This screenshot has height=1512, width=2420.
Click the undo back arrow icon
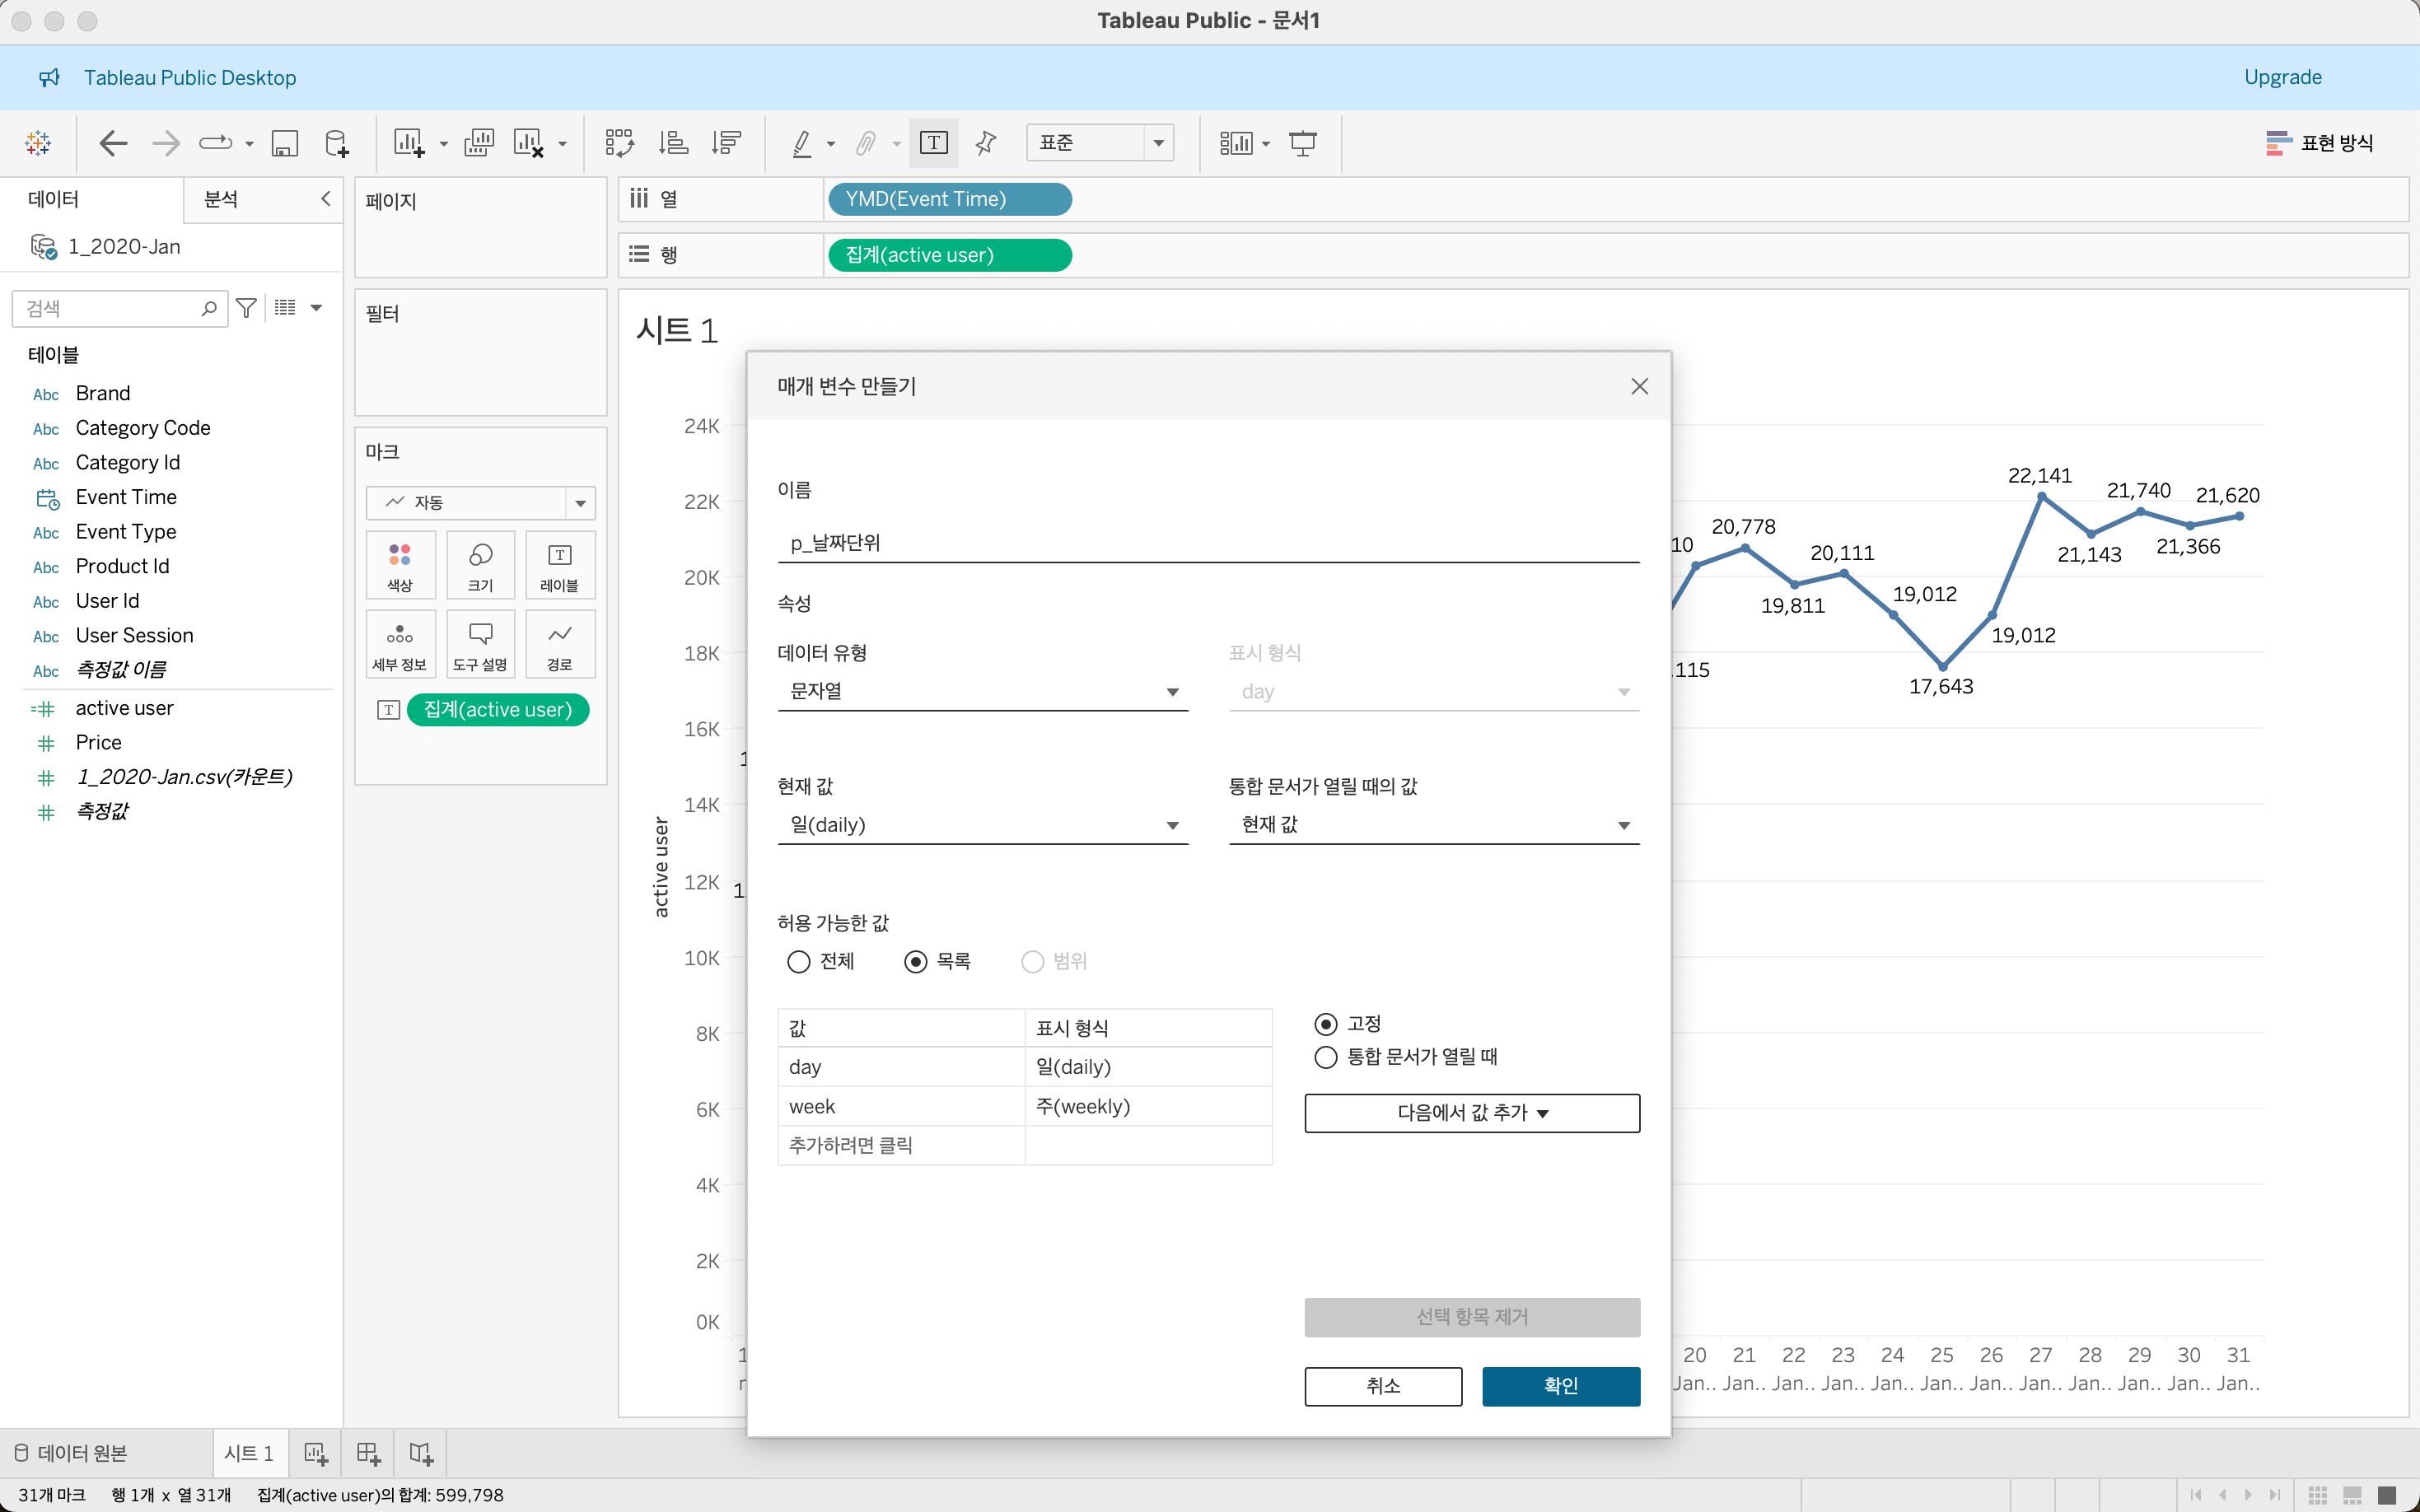[x=113, y=143]
